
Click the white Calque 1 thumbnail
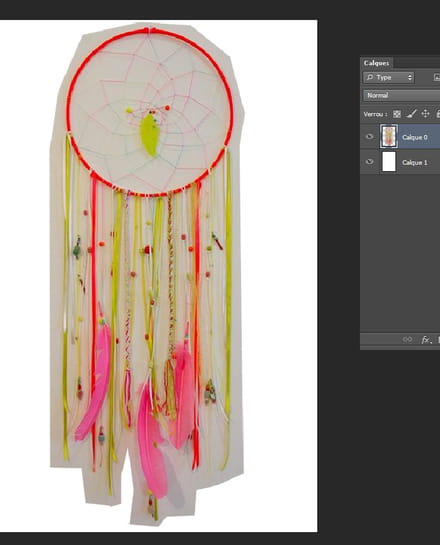[389, 162]
